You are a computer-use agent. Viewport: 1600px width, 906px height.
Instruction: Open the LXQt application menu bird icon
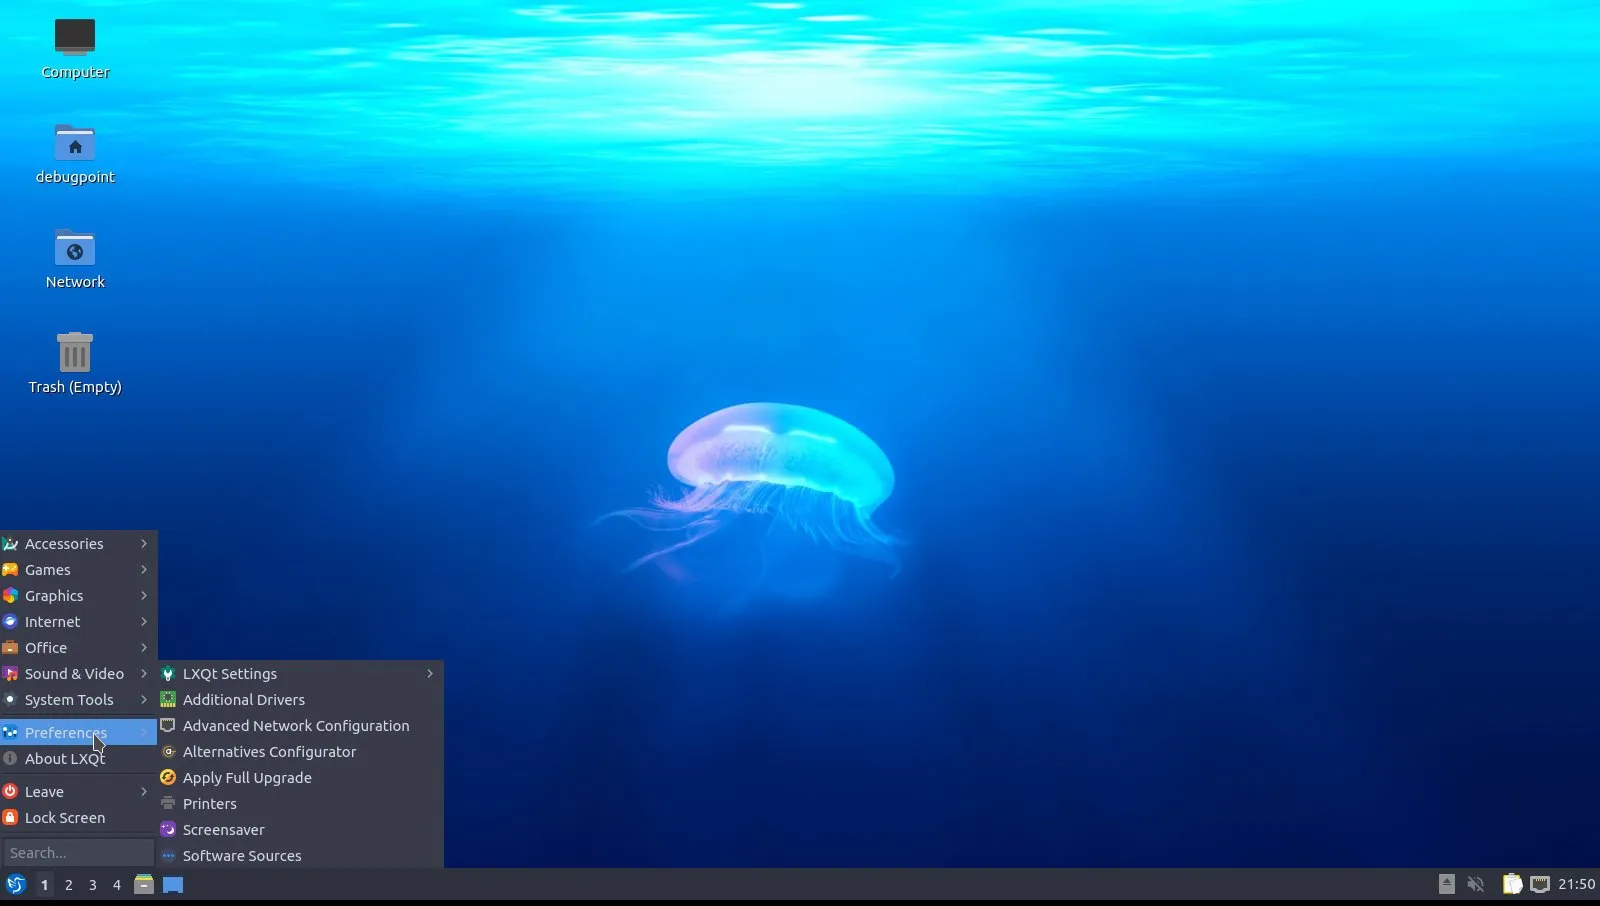[17, 885]
